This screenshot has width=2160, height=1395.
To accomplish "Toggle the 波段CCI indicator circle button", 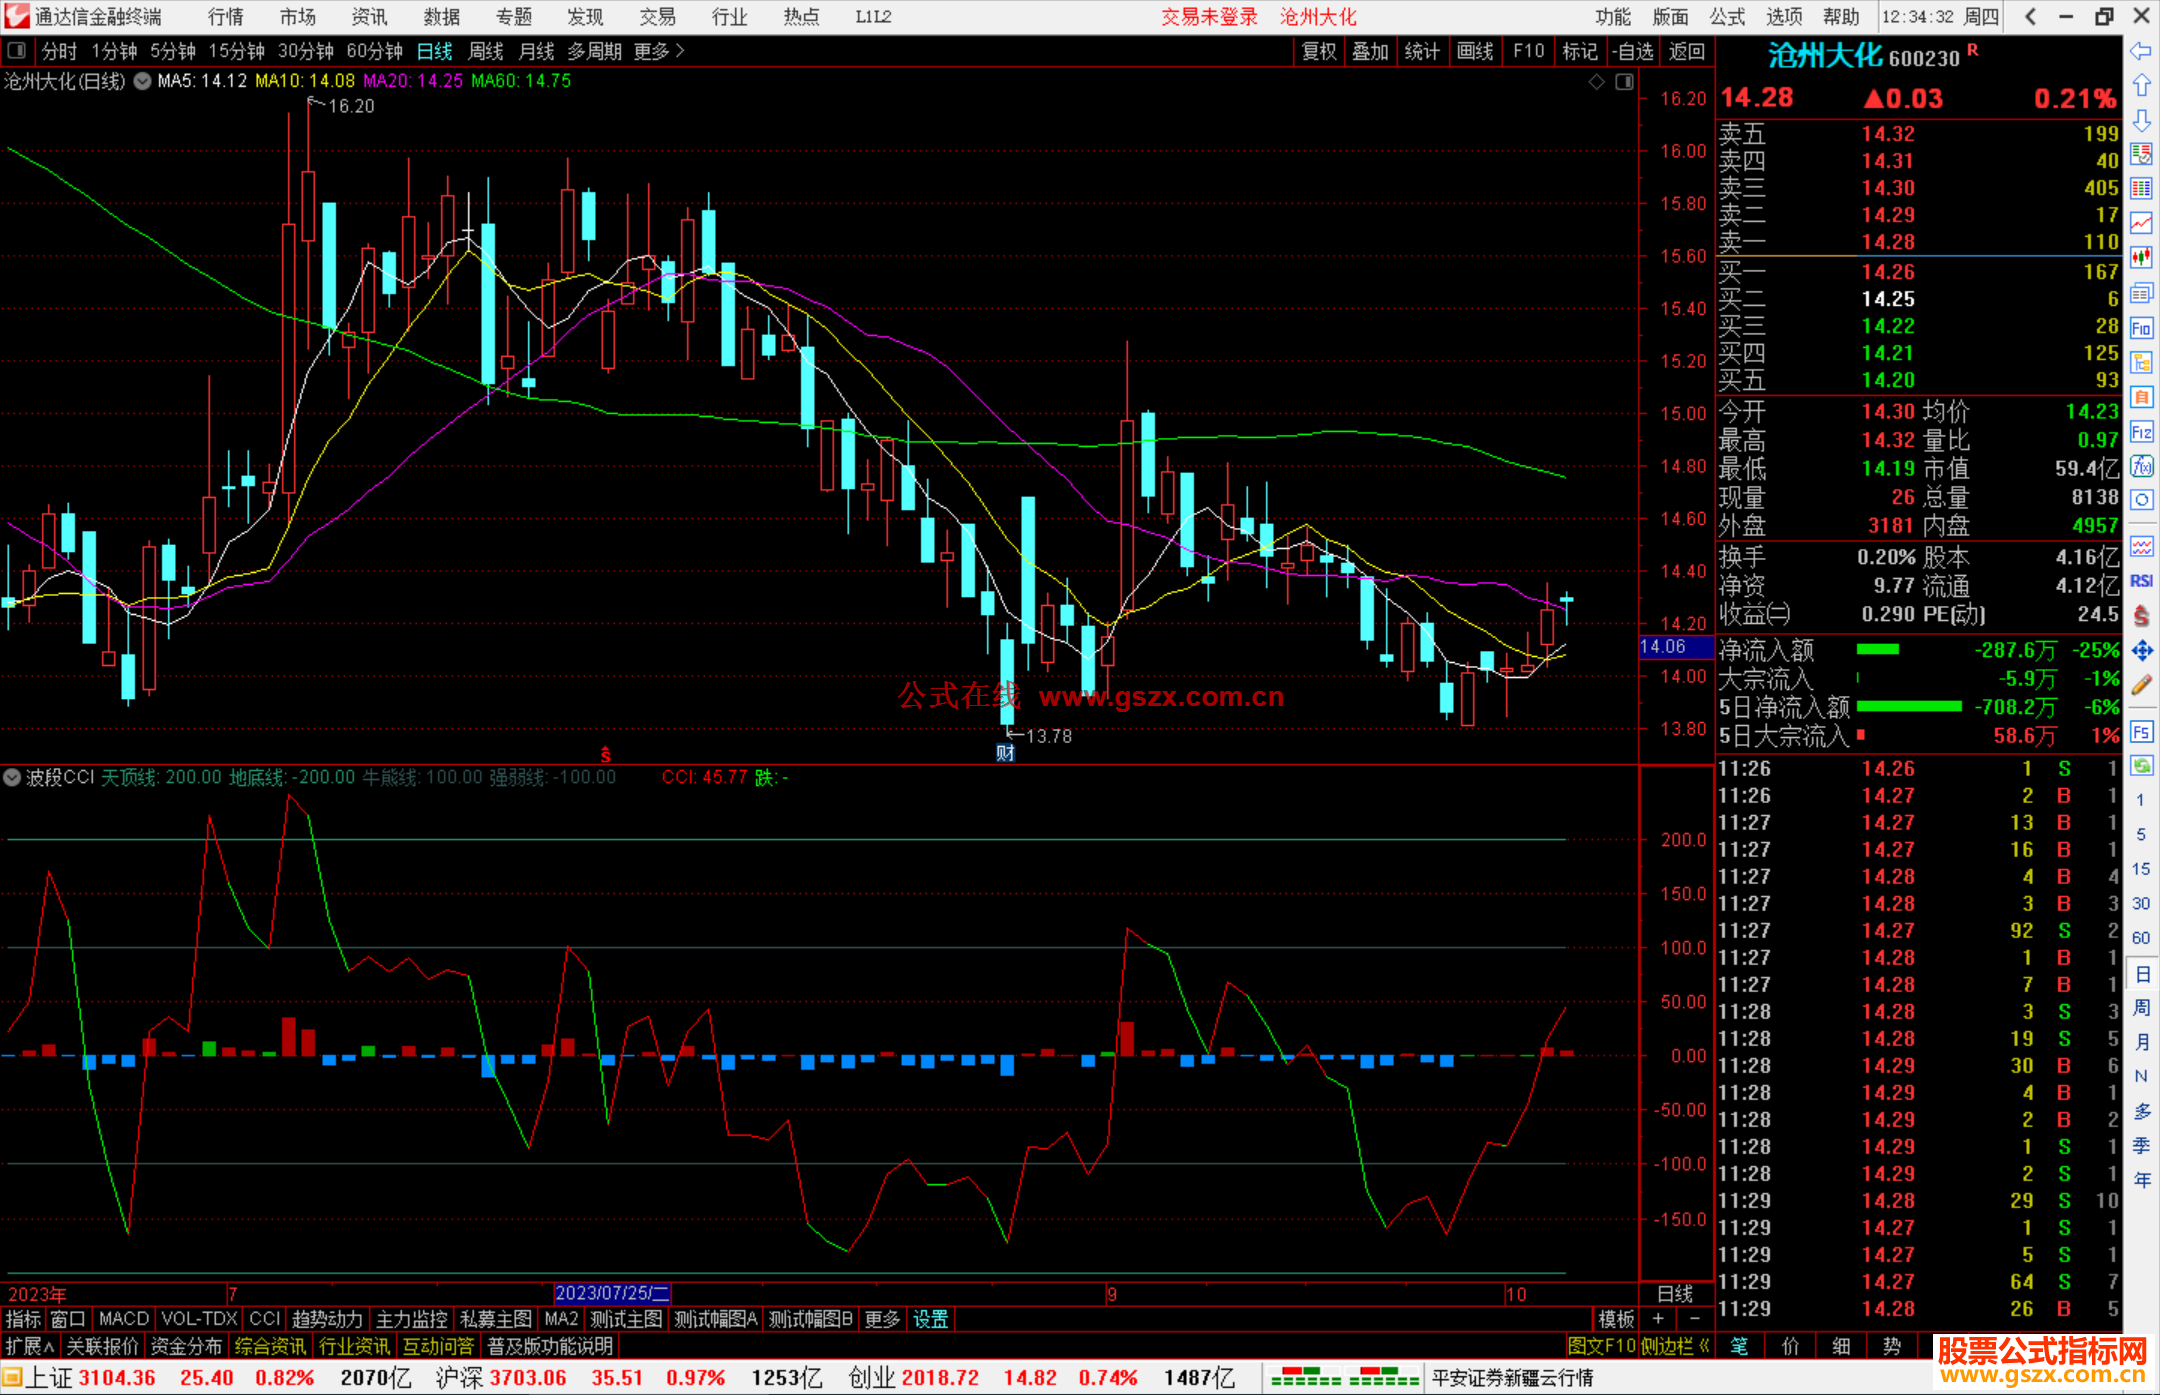I will point(13,777).
